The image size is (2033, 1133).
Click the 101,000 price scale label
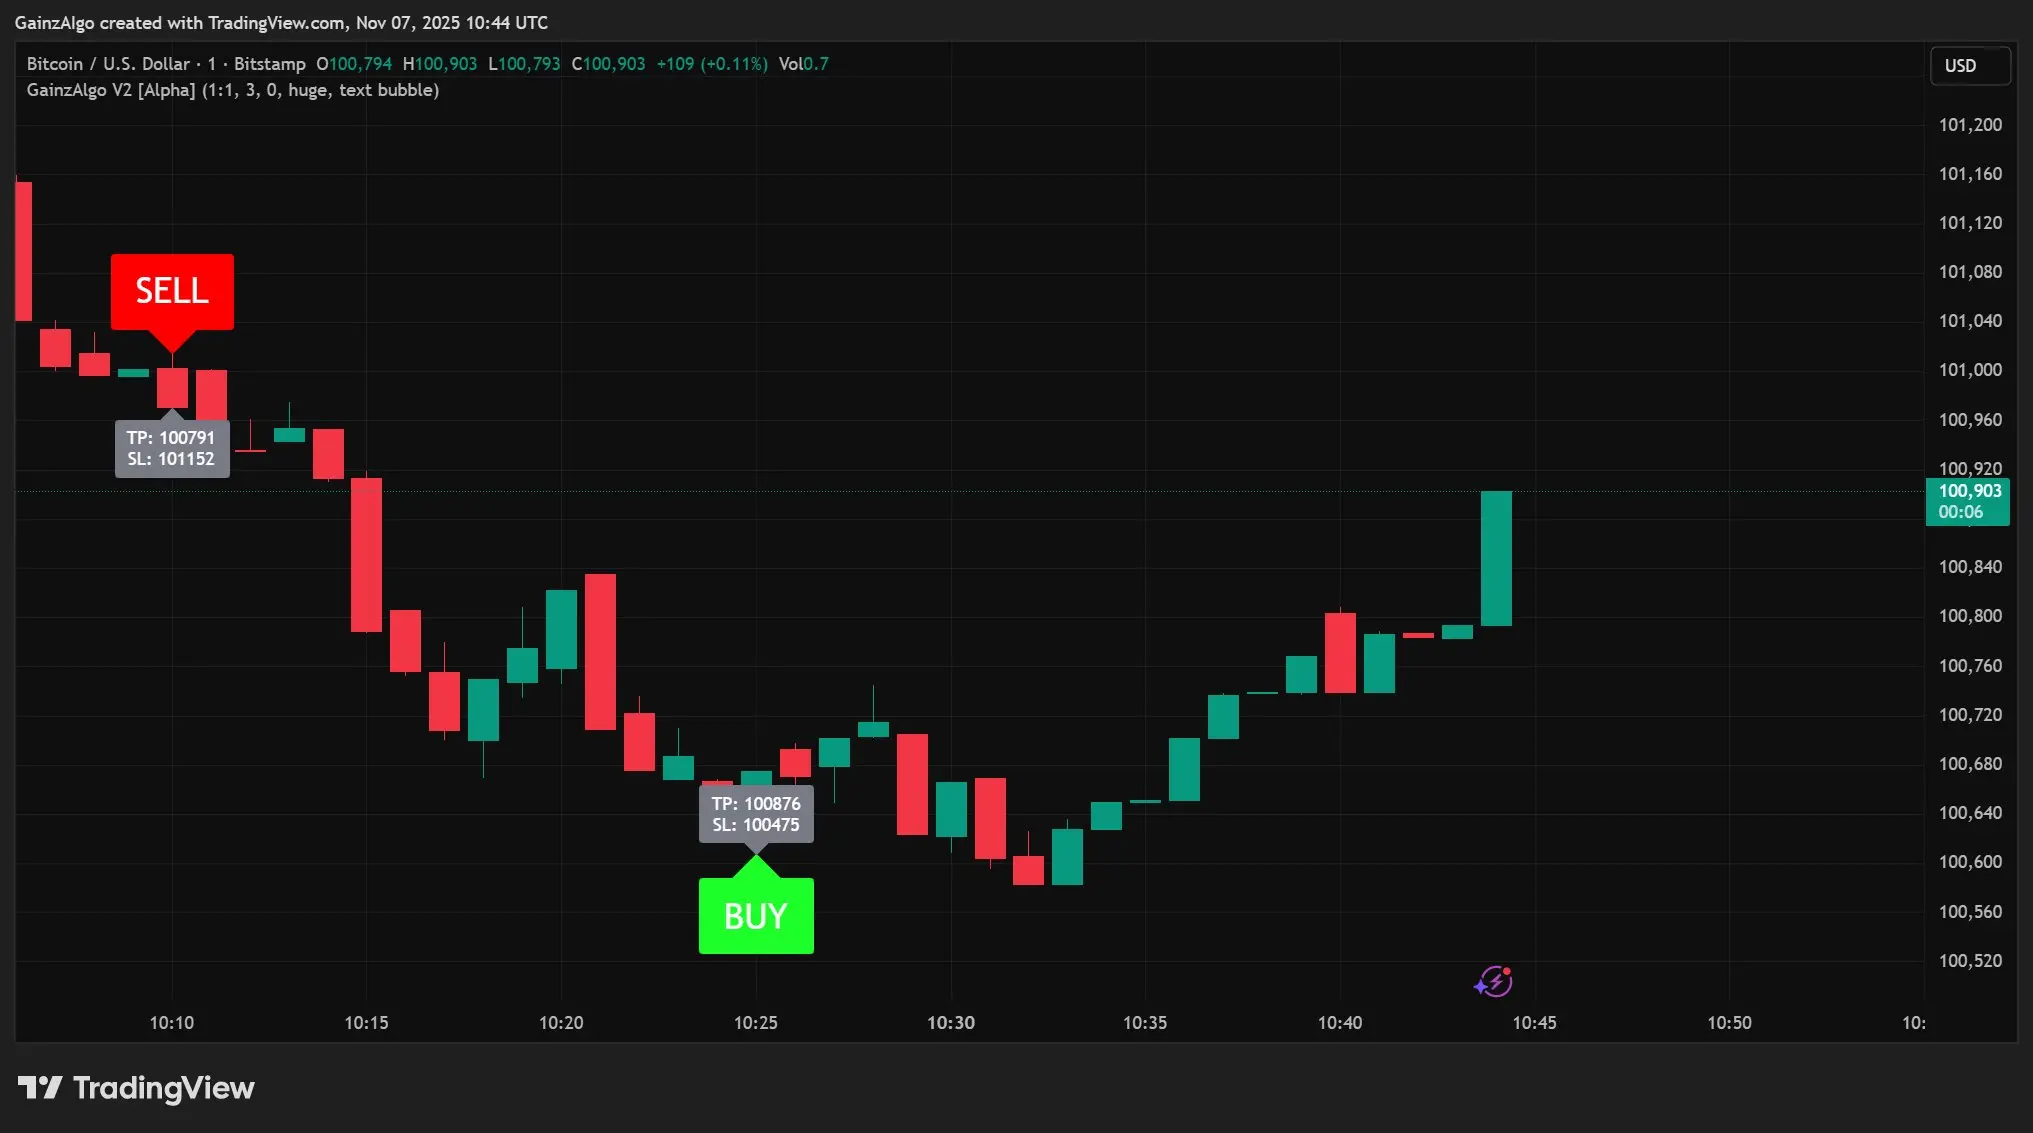click(1969, 370)
